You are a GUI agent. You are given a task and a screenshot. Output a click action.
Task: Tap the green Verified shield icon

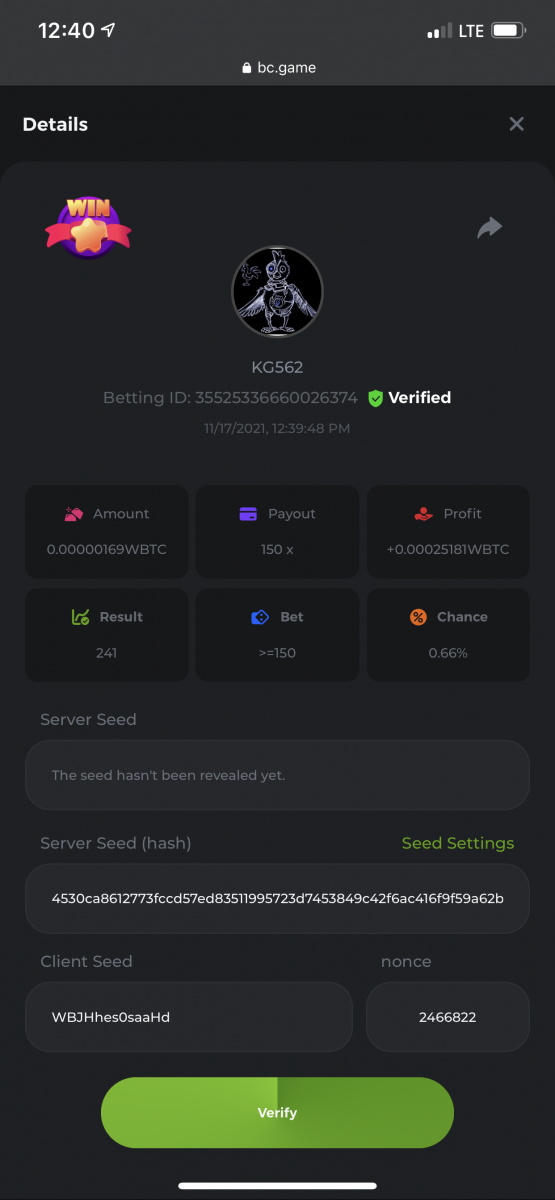pyautogui.click(x=376, y=398)
